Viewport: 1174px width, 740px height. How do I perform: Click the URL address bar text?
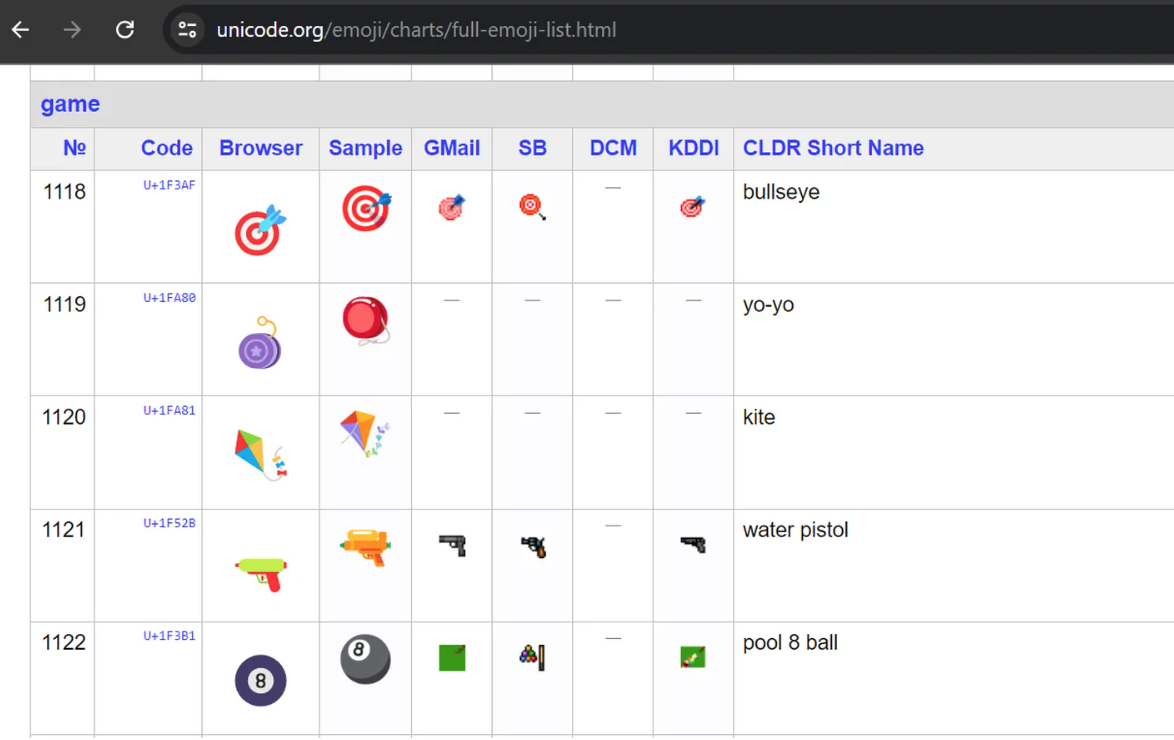416,30
